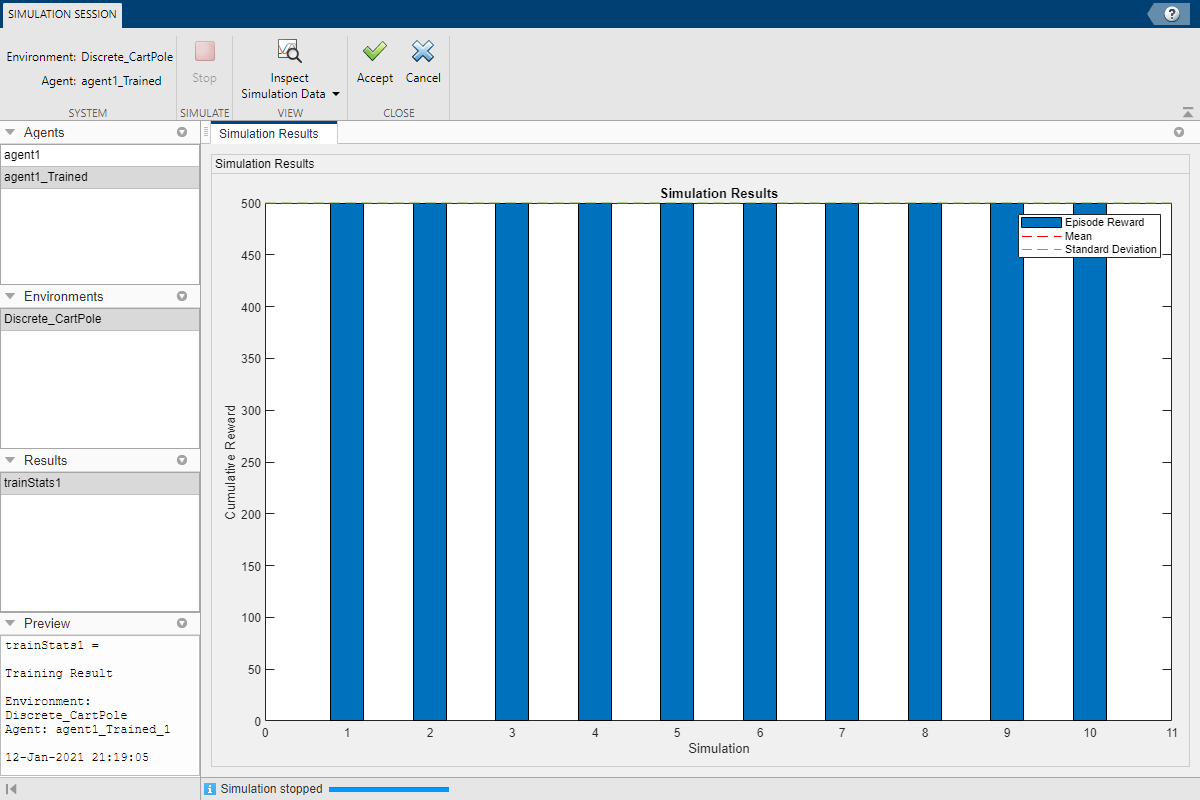Click the info icon in the status bar

click(x=209, y=788)
